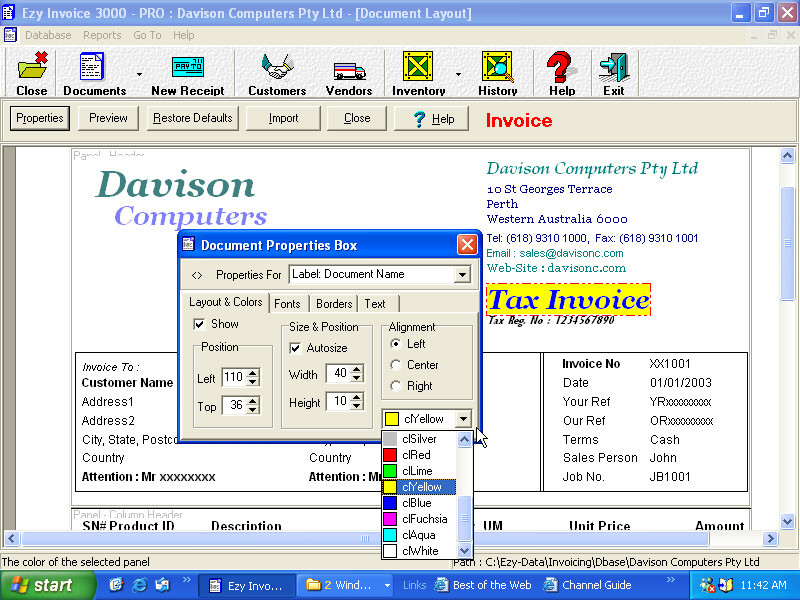The width and height of the screenshot is (800, 600).
Task: Collapse the clYellow color dropdown arrow
Action: coord(463,419)
